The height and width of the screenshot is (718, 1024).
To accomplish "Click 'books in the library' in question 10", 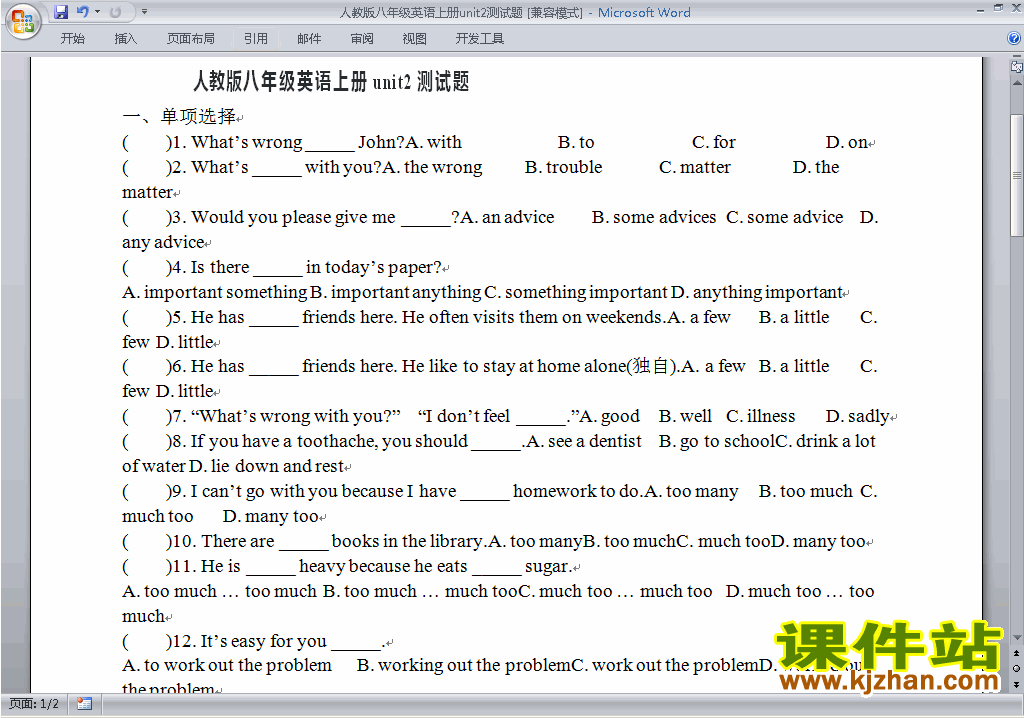I will [407, 541].
